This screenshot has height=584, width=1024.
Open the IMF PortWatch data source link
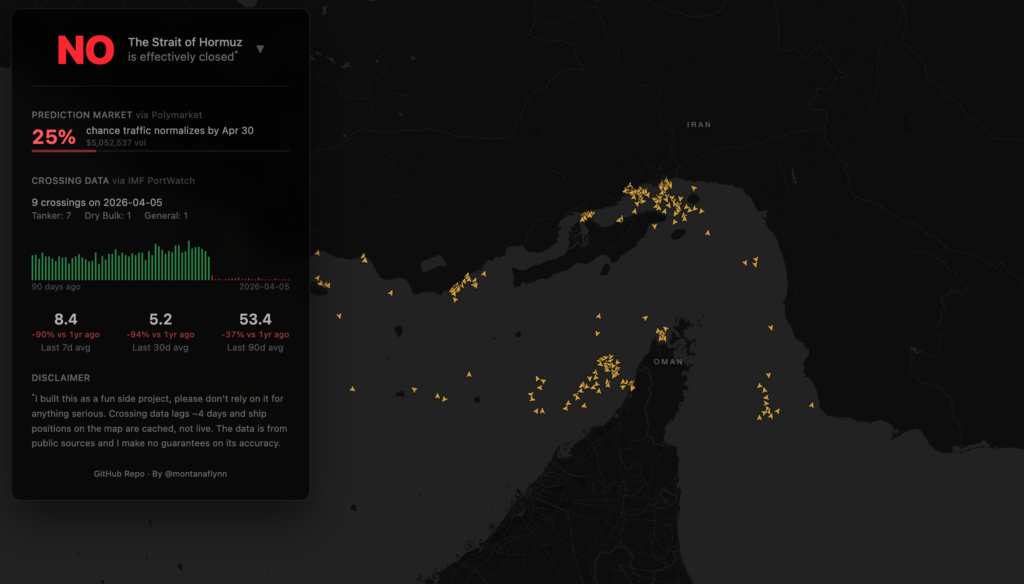click(160, 181)
